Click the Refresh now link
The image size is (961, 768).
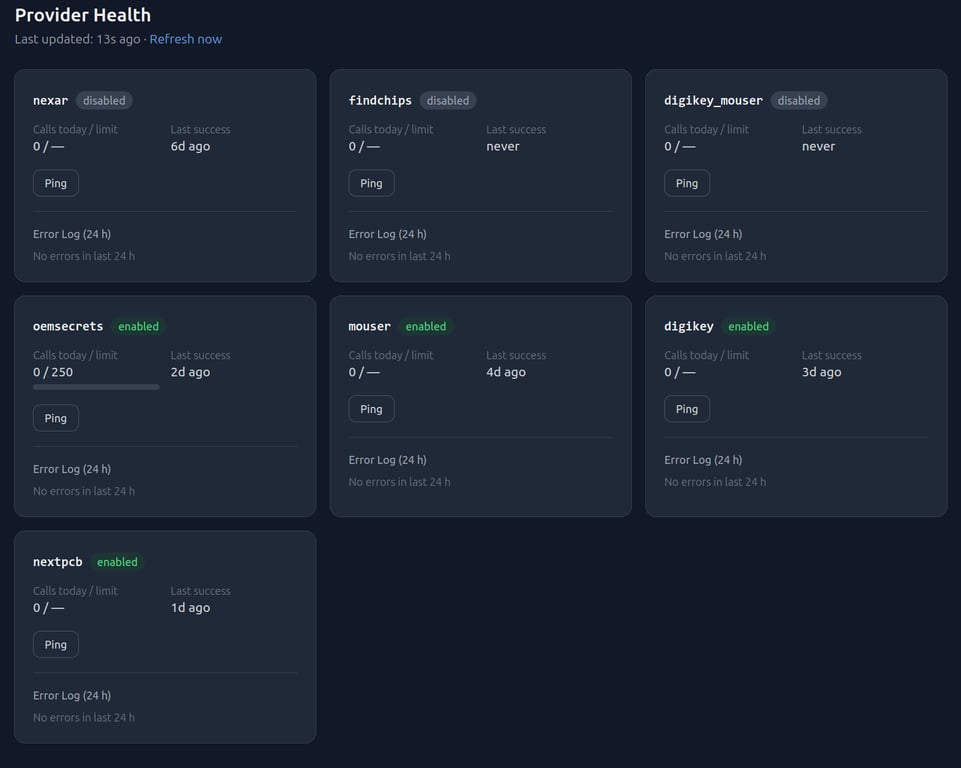coord(186,39)
